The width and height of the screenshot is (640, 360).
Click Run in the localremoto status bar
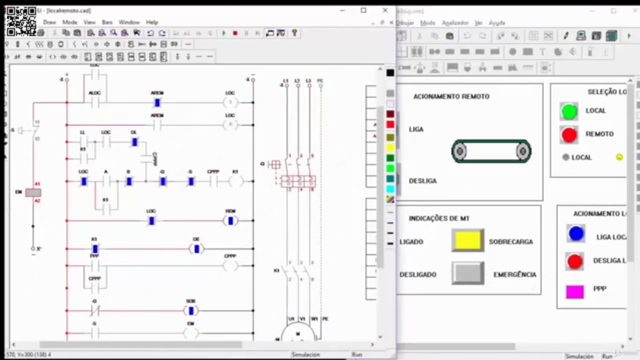pos(357,355)
